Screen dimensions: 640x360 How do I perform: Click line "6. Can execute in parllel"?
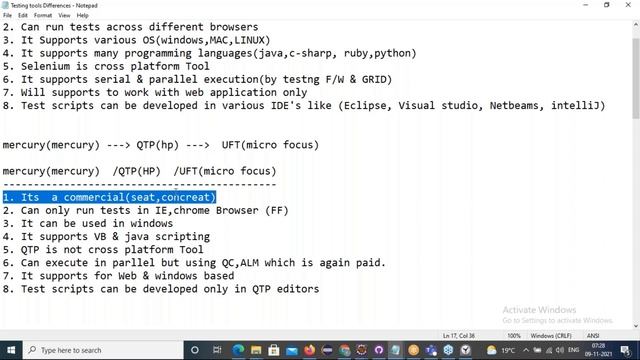(x=194, y=263)
